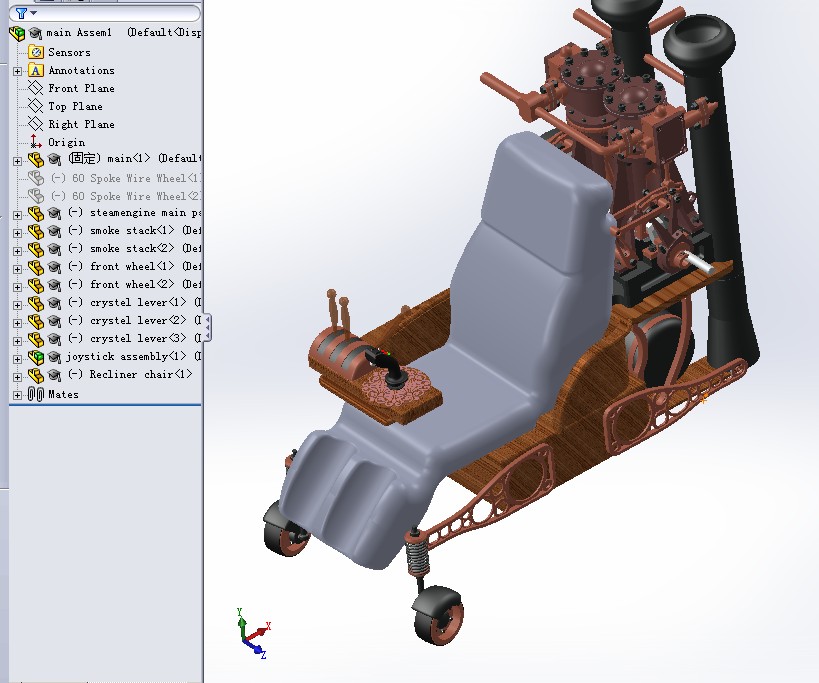819x683 pixels.
Task: Select the main Assem1 top-level assembly icon
Action: 17,33
